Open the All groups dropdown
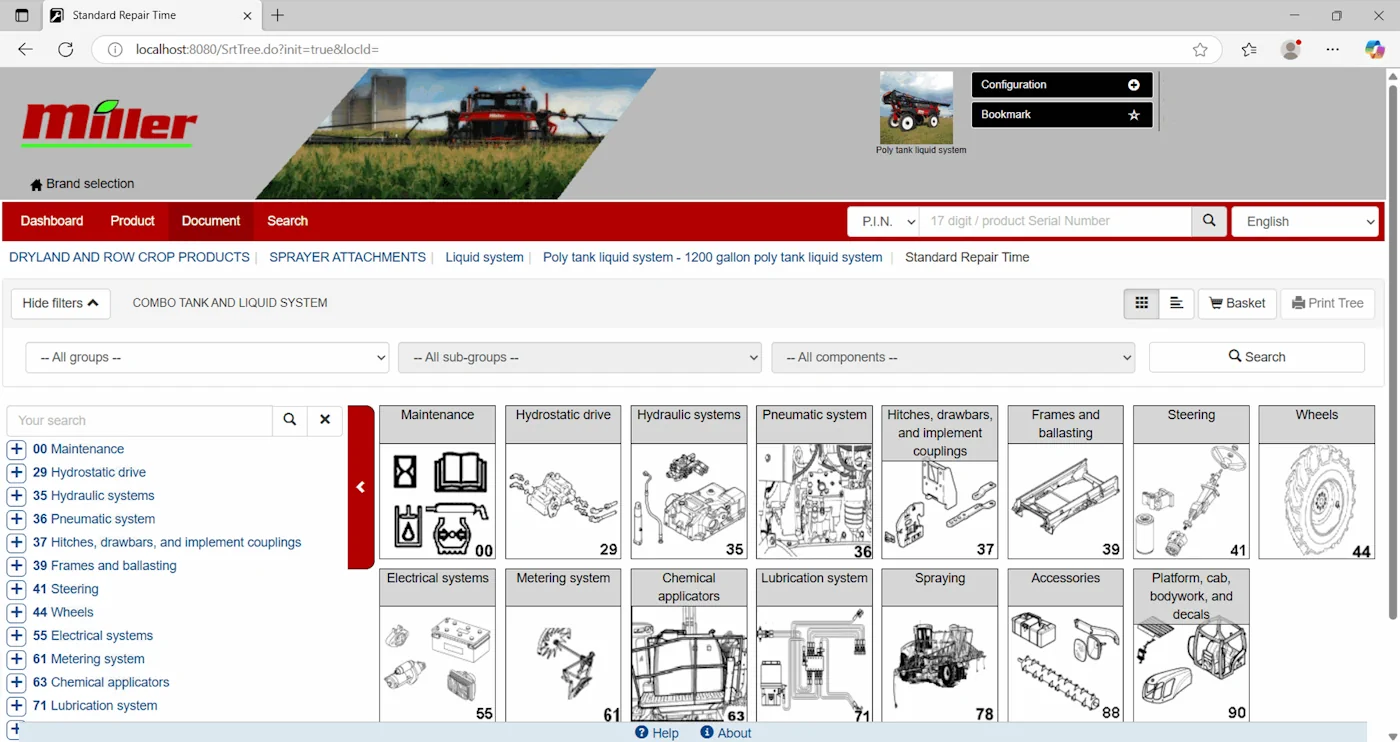 (207, 357)
